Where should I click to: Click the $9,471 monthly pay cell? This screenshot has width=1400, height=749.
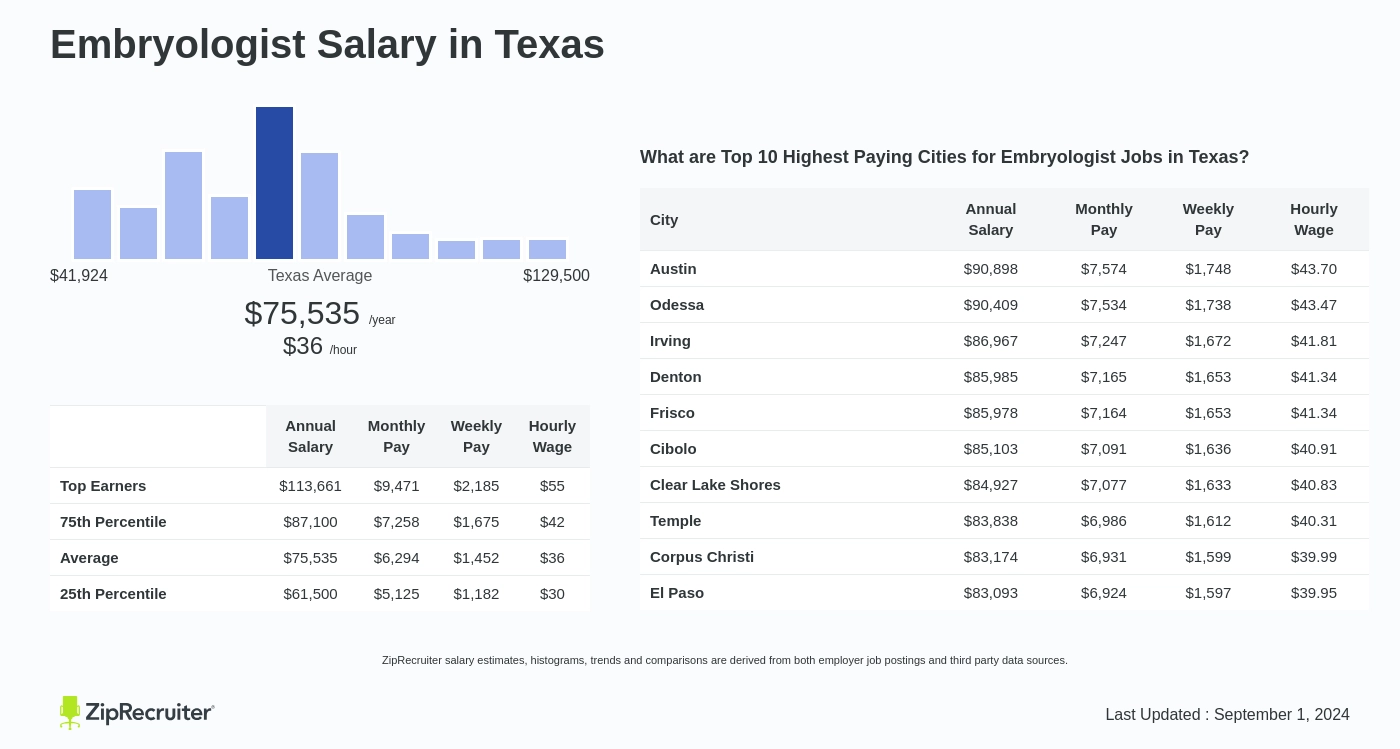point(396,486)
